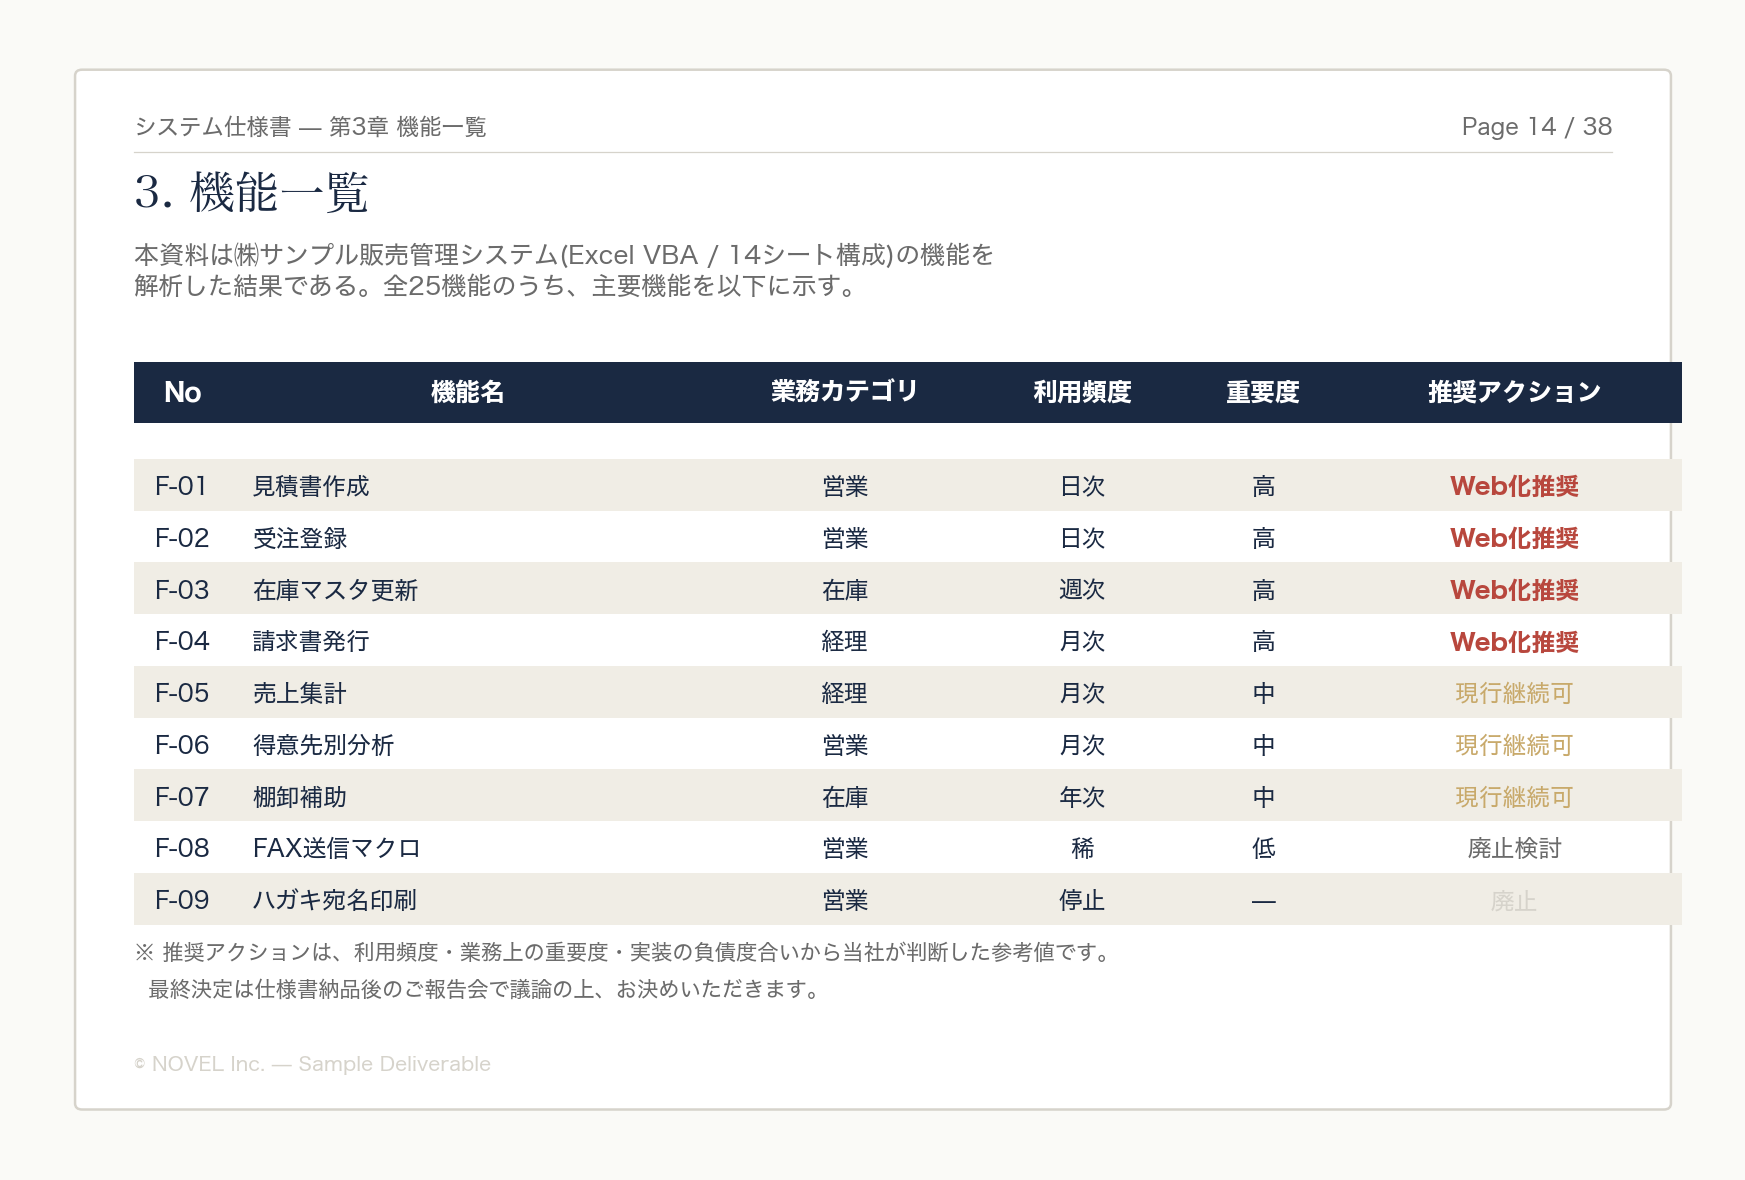Click 'Web化推奨' in the F-04 row

[1514, 642]
